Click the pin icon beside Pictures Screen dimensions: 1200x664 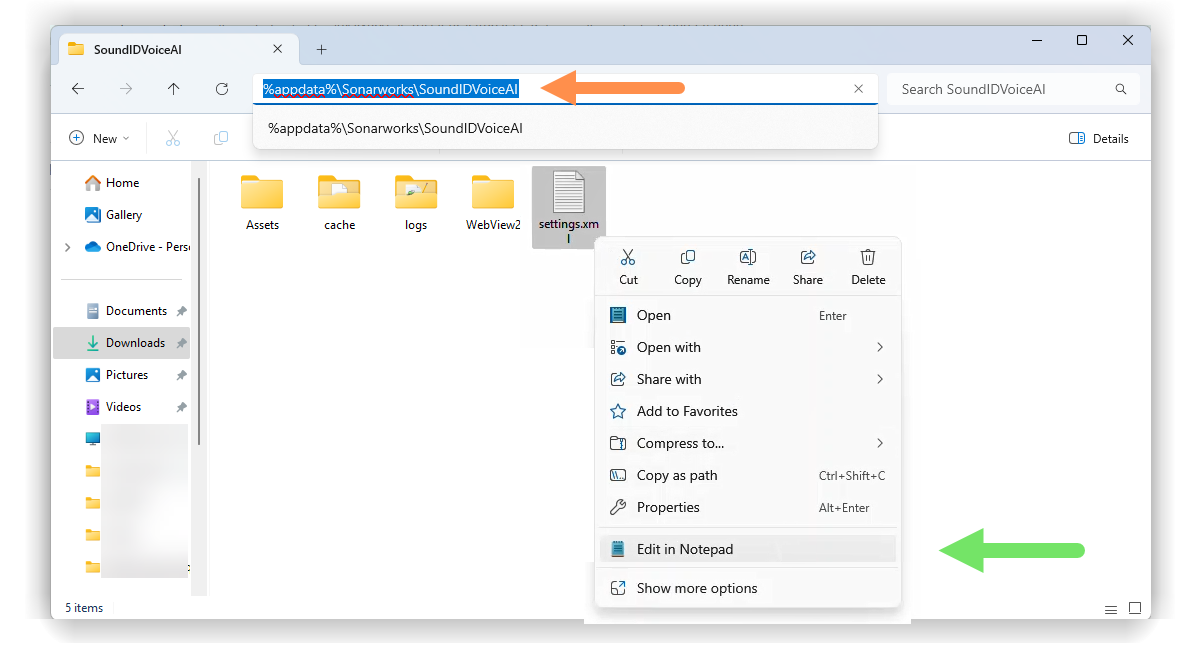pyautogui.click(x=182, y=375)
